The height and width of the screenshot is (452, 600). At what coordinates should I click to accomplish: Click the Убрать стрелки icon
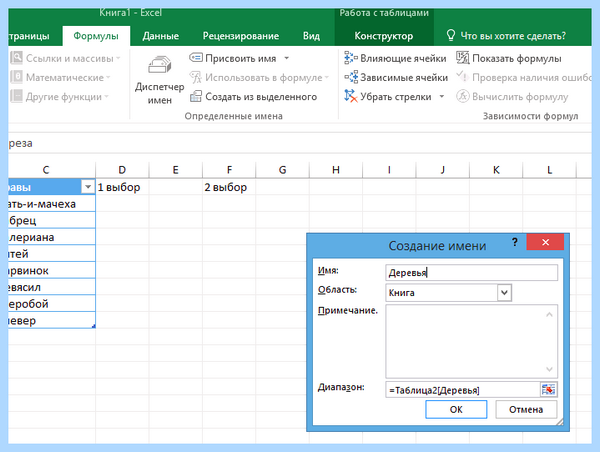[351, 96]
